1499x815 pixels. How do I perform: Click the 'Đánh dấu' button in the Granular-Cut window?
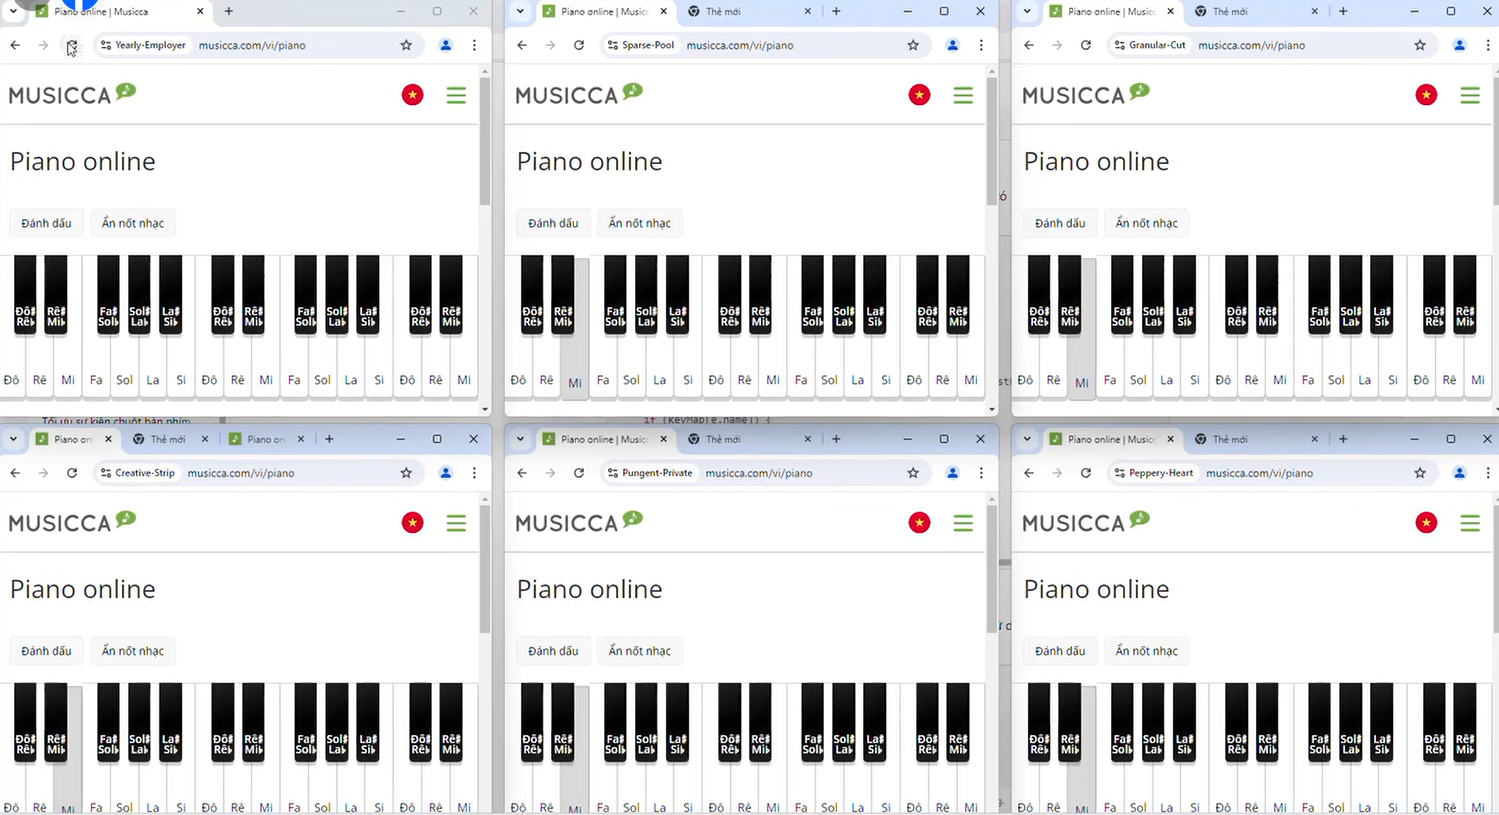[x=1060, y=223]
